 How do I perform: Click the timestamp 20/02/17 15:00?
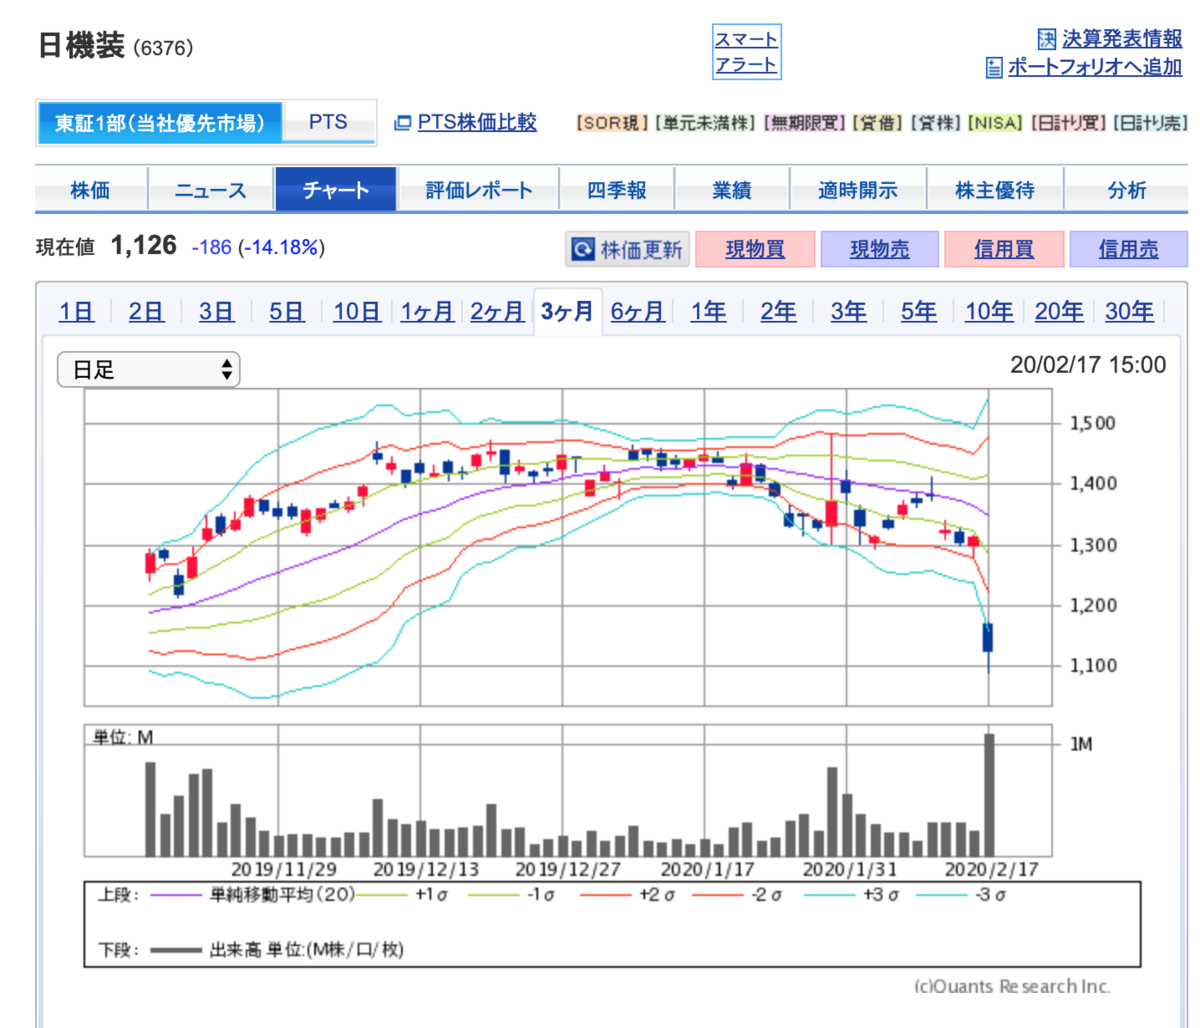click(1088, 365)
